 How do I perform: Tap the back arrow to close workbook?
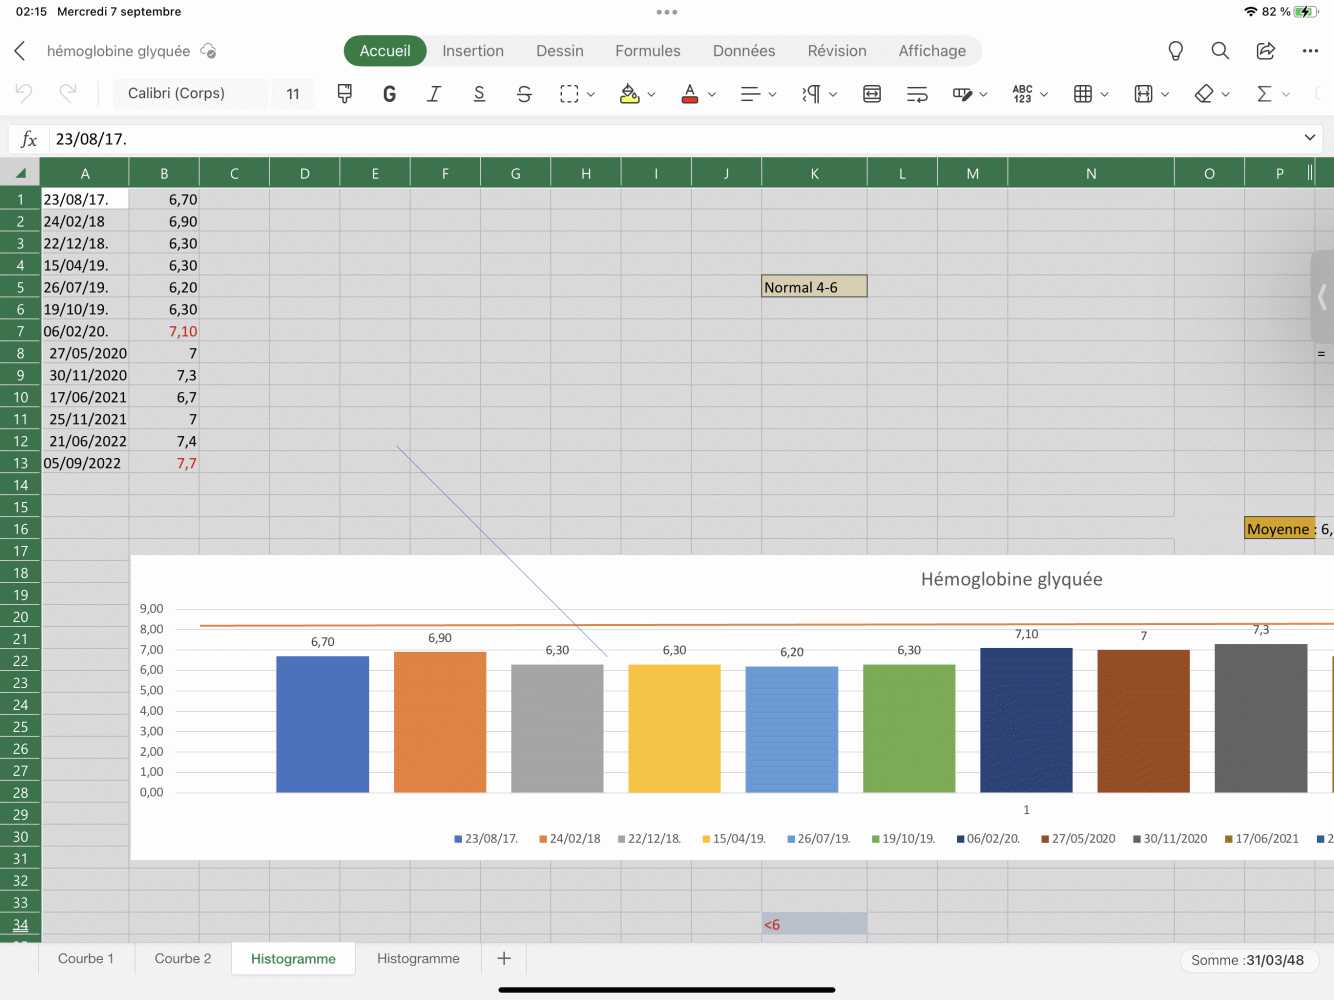(x=20, y=51)
